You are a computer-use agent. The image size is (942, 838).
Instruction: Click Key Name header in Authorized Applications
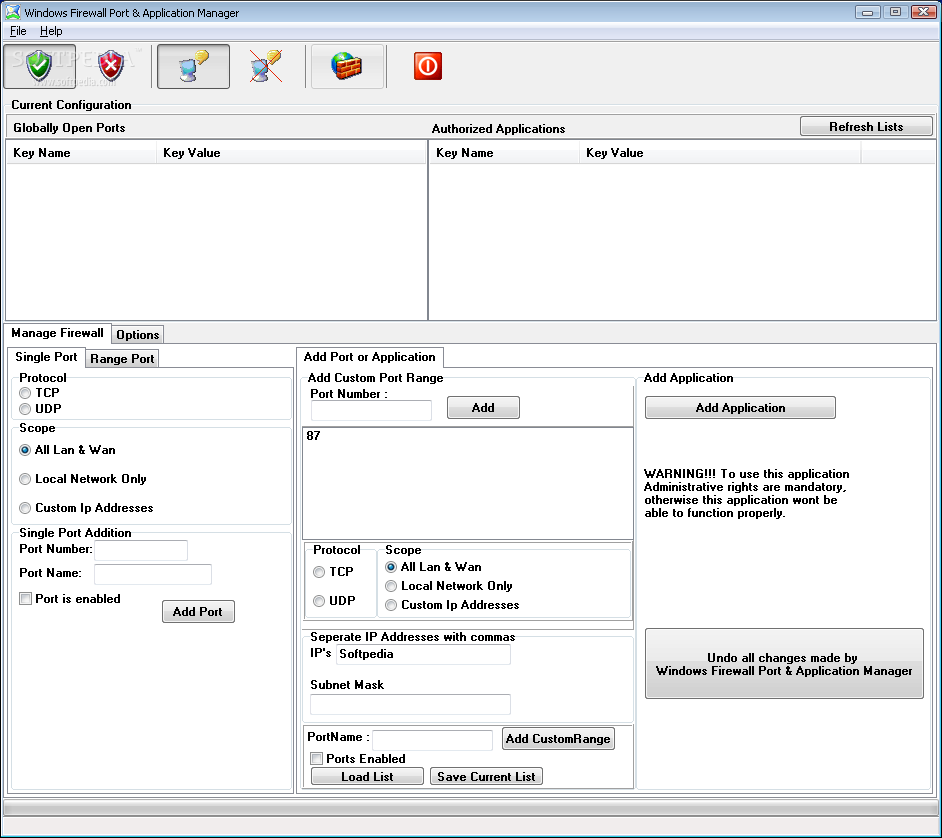pyautogui.click(x=505, y=153)
